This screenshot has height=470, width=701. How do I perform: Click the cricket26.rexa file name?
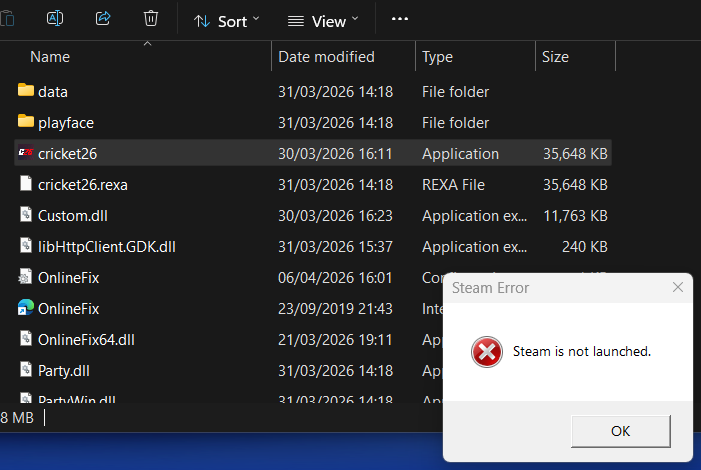click(x=83, y=185)
